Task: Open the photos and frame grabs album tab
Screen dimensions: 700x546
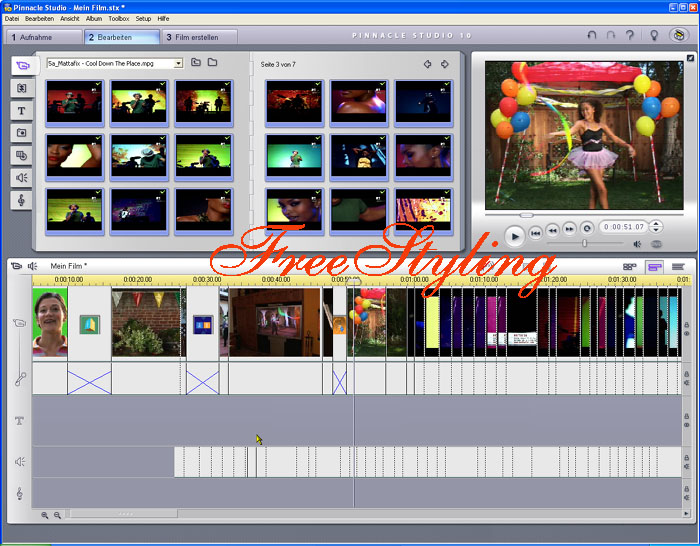Action: click(x=21, y=133)
